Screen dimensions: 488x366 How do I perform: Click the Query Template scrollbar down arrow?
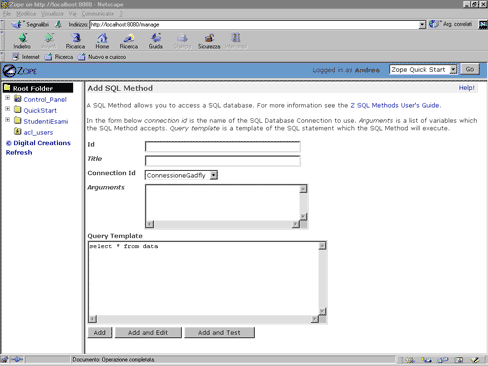pyautogui.click(x=322, y=311)
